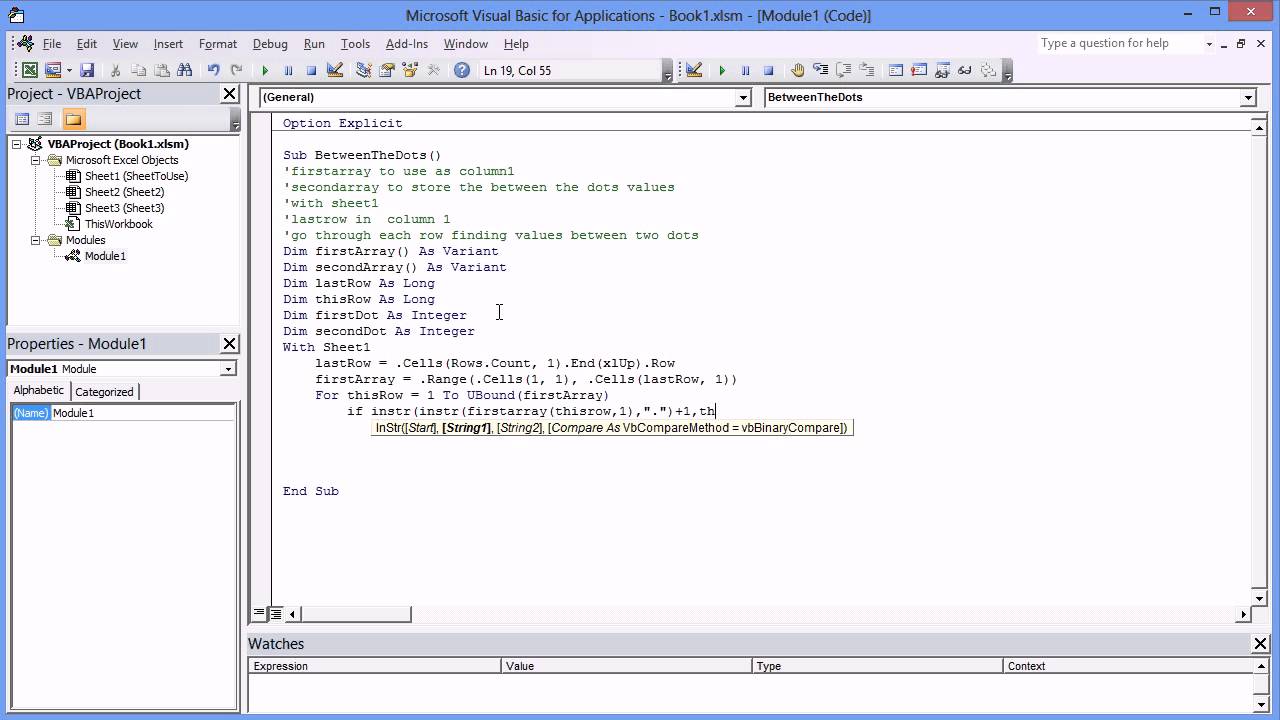Click the code window scroll down arrow
The height and width of the screenshot is (720, 1280).
[1259, 597]
